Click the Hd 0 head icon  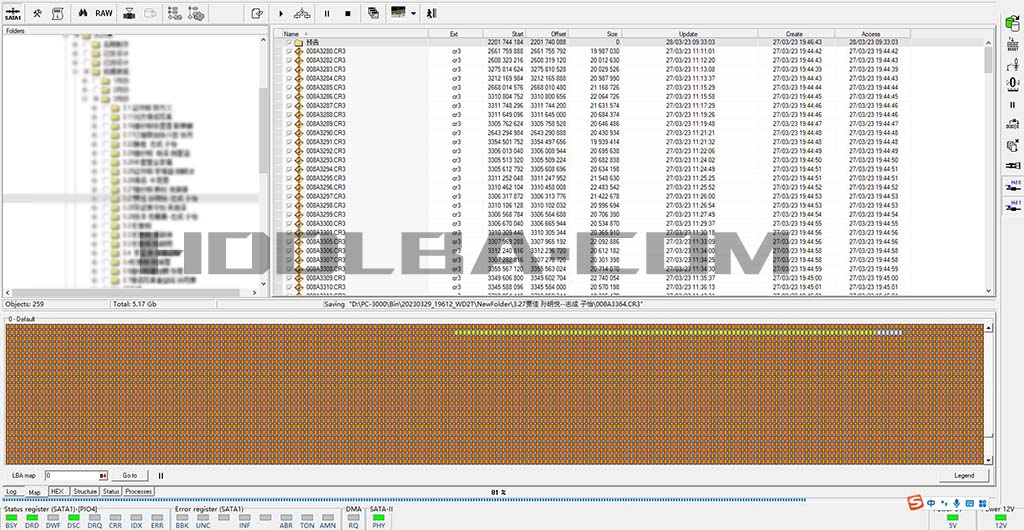(x=1013, y=185)
